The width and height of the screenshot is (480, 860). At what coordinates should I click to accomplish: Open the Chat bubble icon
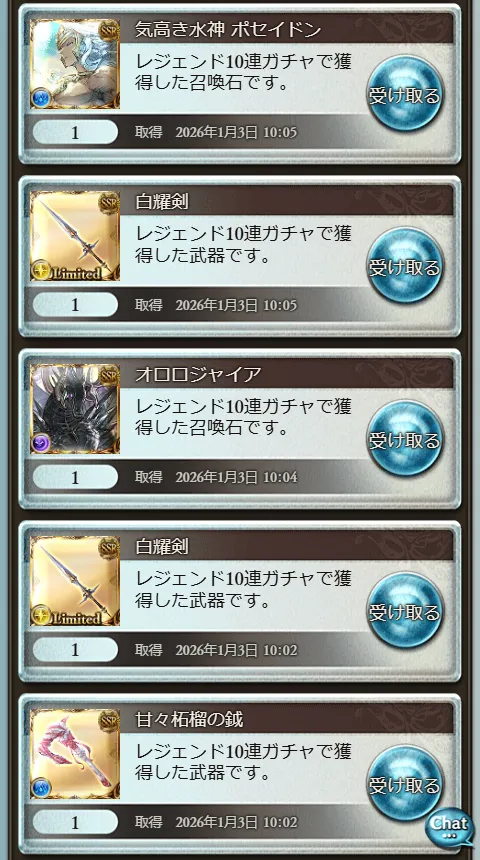coord(449,827)
